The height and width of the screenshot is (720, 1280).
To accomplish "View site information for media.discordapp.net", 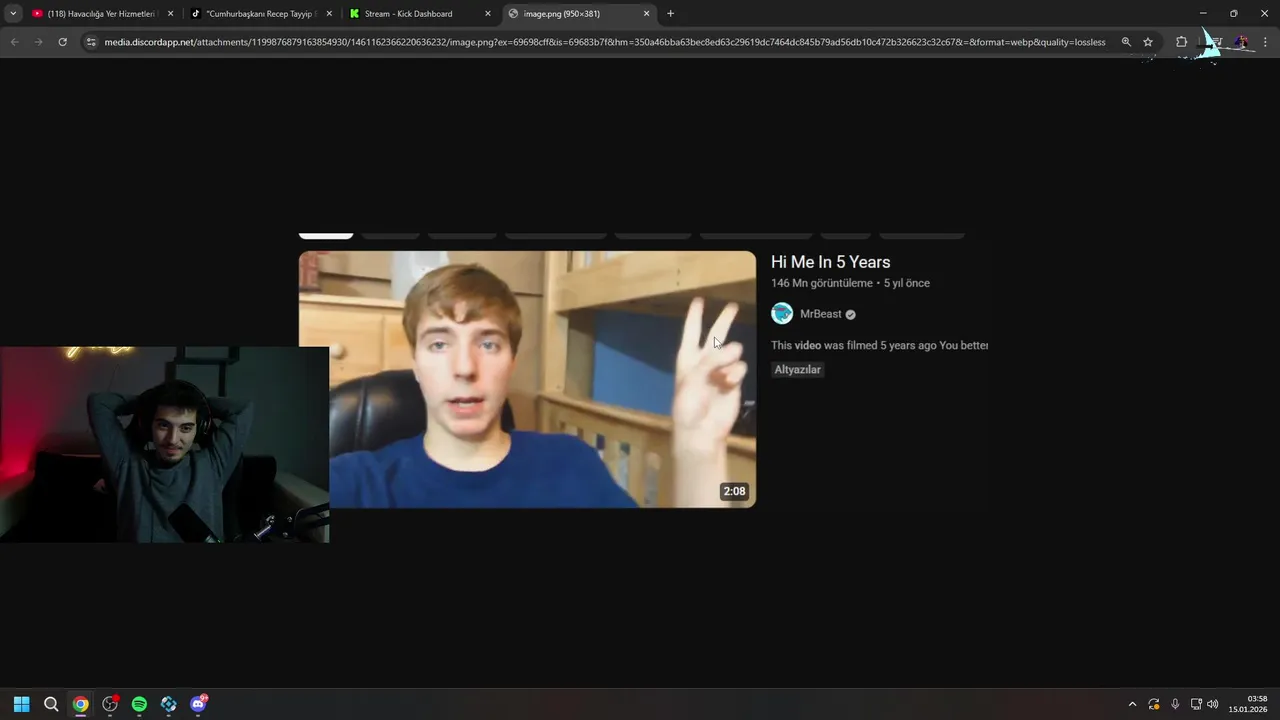I will click(91, 42).
